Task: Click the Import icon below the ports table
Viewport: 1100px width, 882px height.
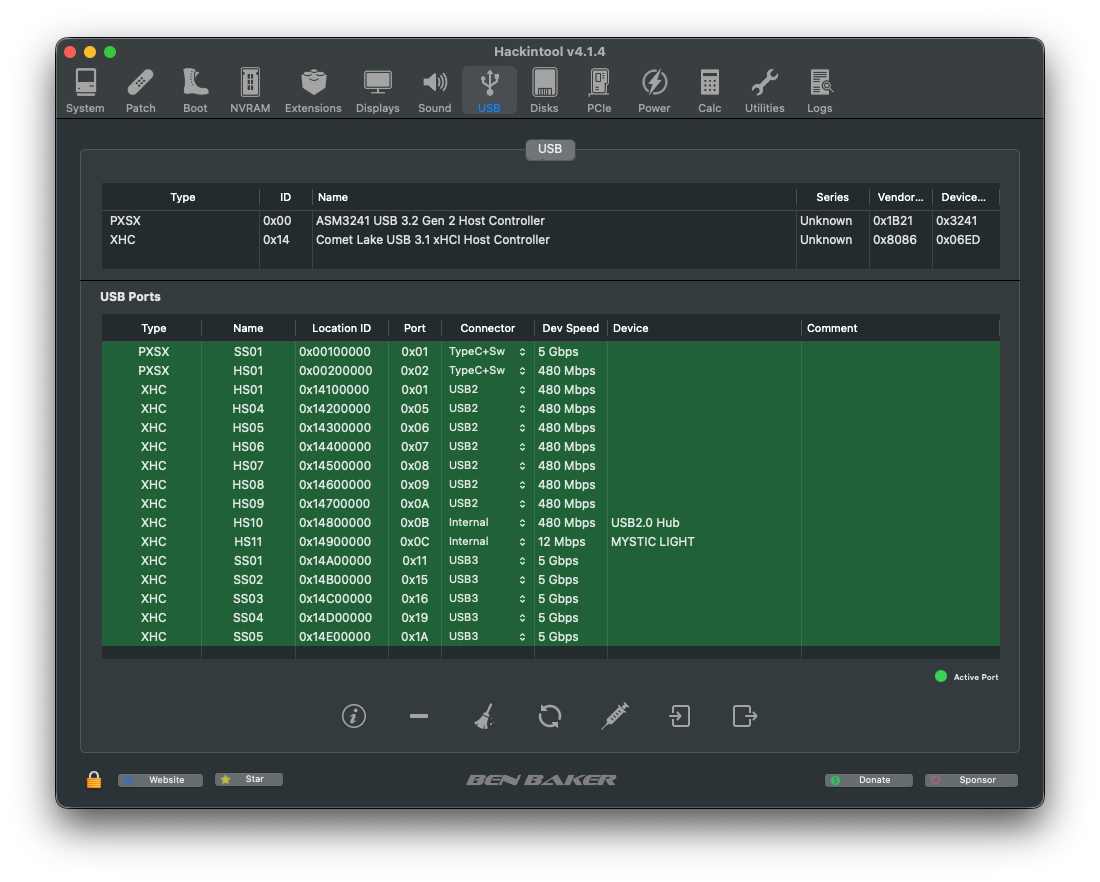Action: [680, 716]
